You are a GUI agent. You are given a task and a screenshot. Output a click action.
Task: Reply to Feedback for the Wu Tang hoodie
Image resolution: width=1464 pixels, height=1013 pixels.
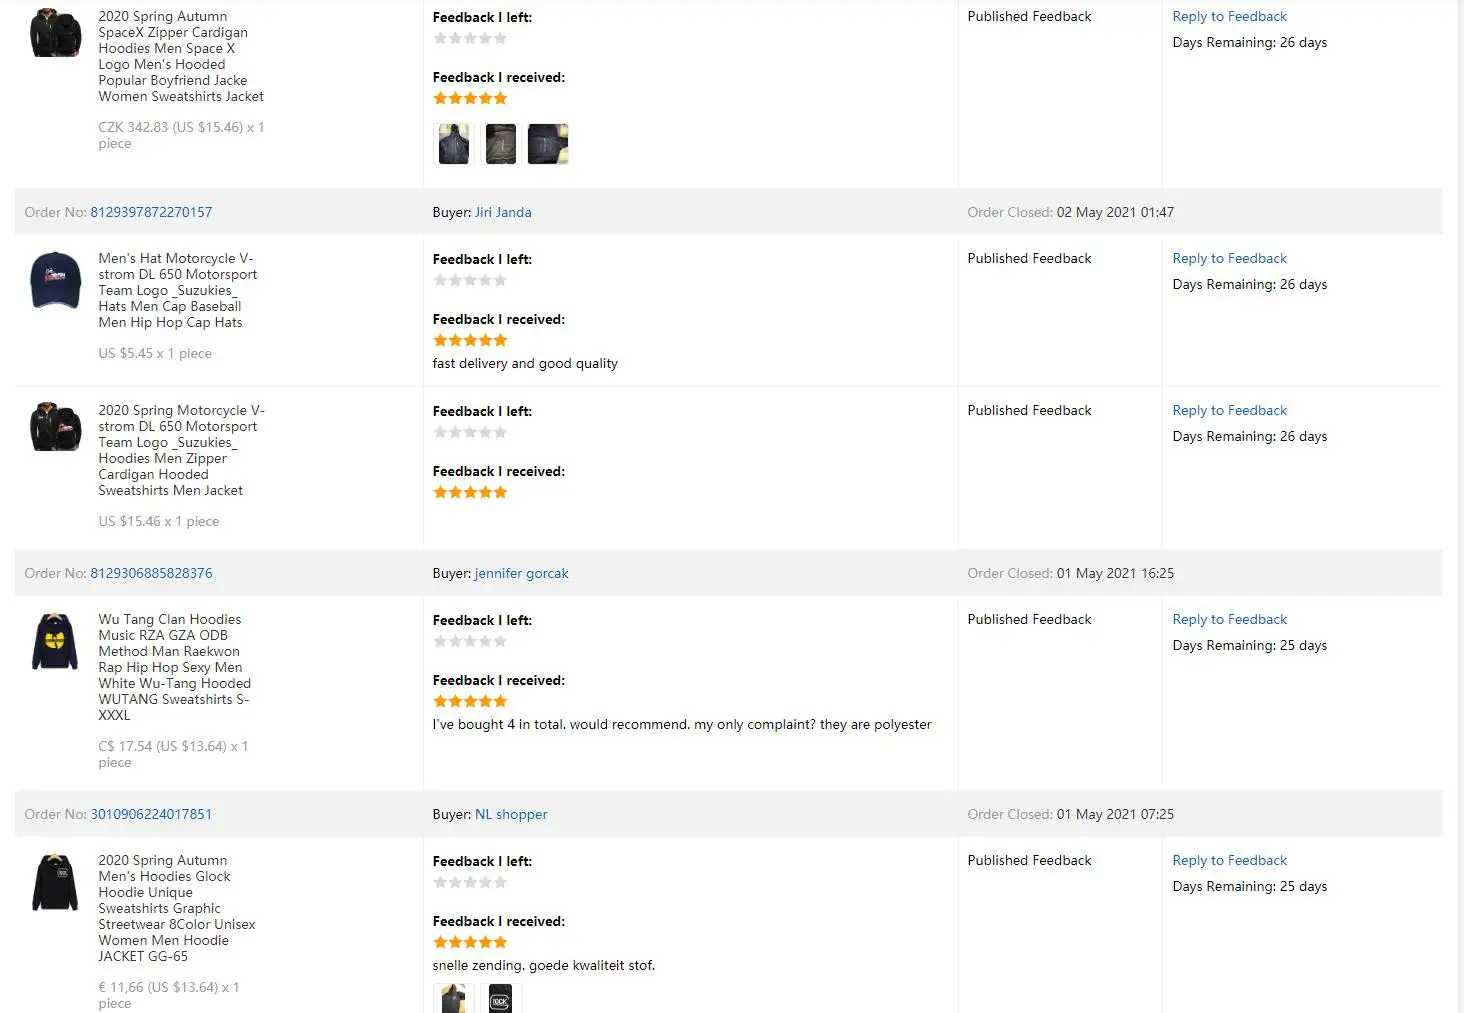click(x=1229, y=619)
